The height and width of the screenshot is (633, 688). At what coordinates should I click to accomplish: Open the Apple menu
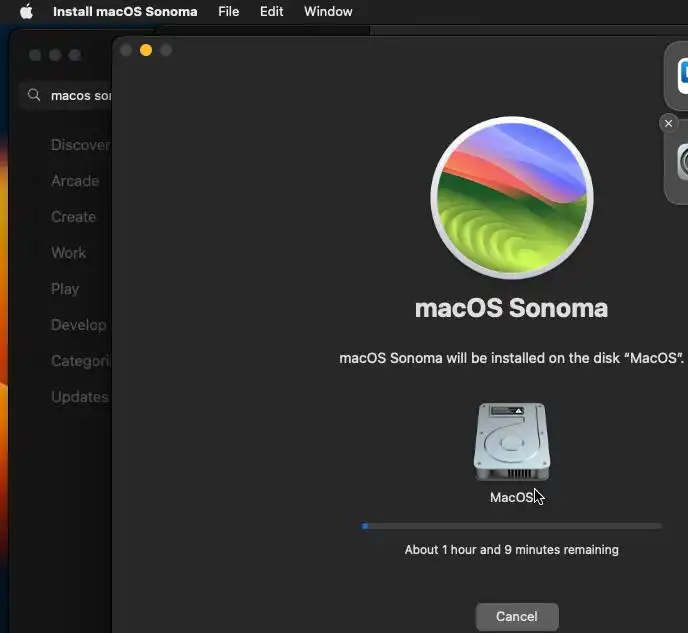tap(26, 11)
